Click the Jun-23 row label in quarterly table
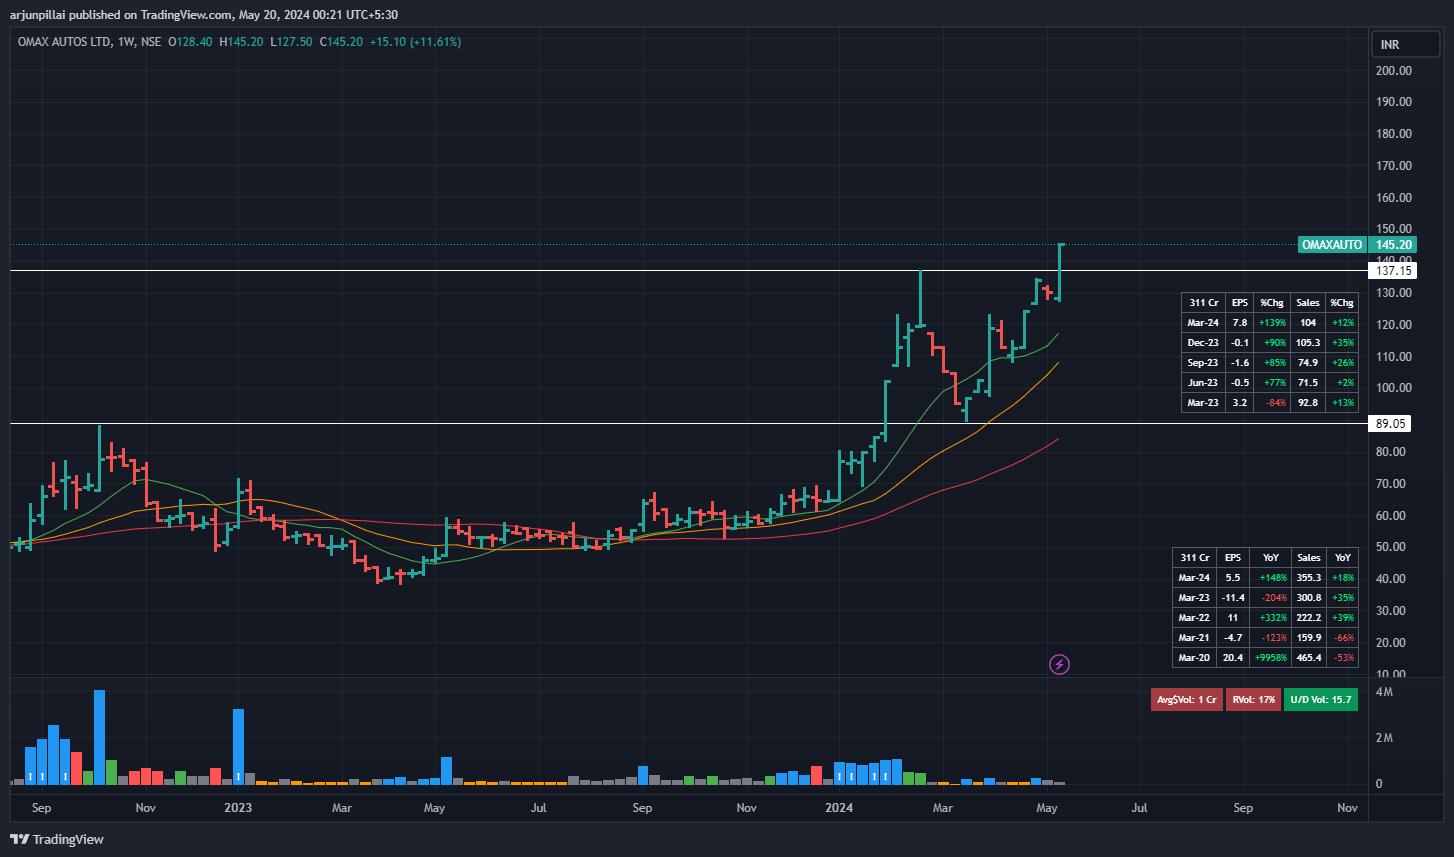Viewport: 1454px width, 857px height. pyautogui.click(x=1201, y=383)
